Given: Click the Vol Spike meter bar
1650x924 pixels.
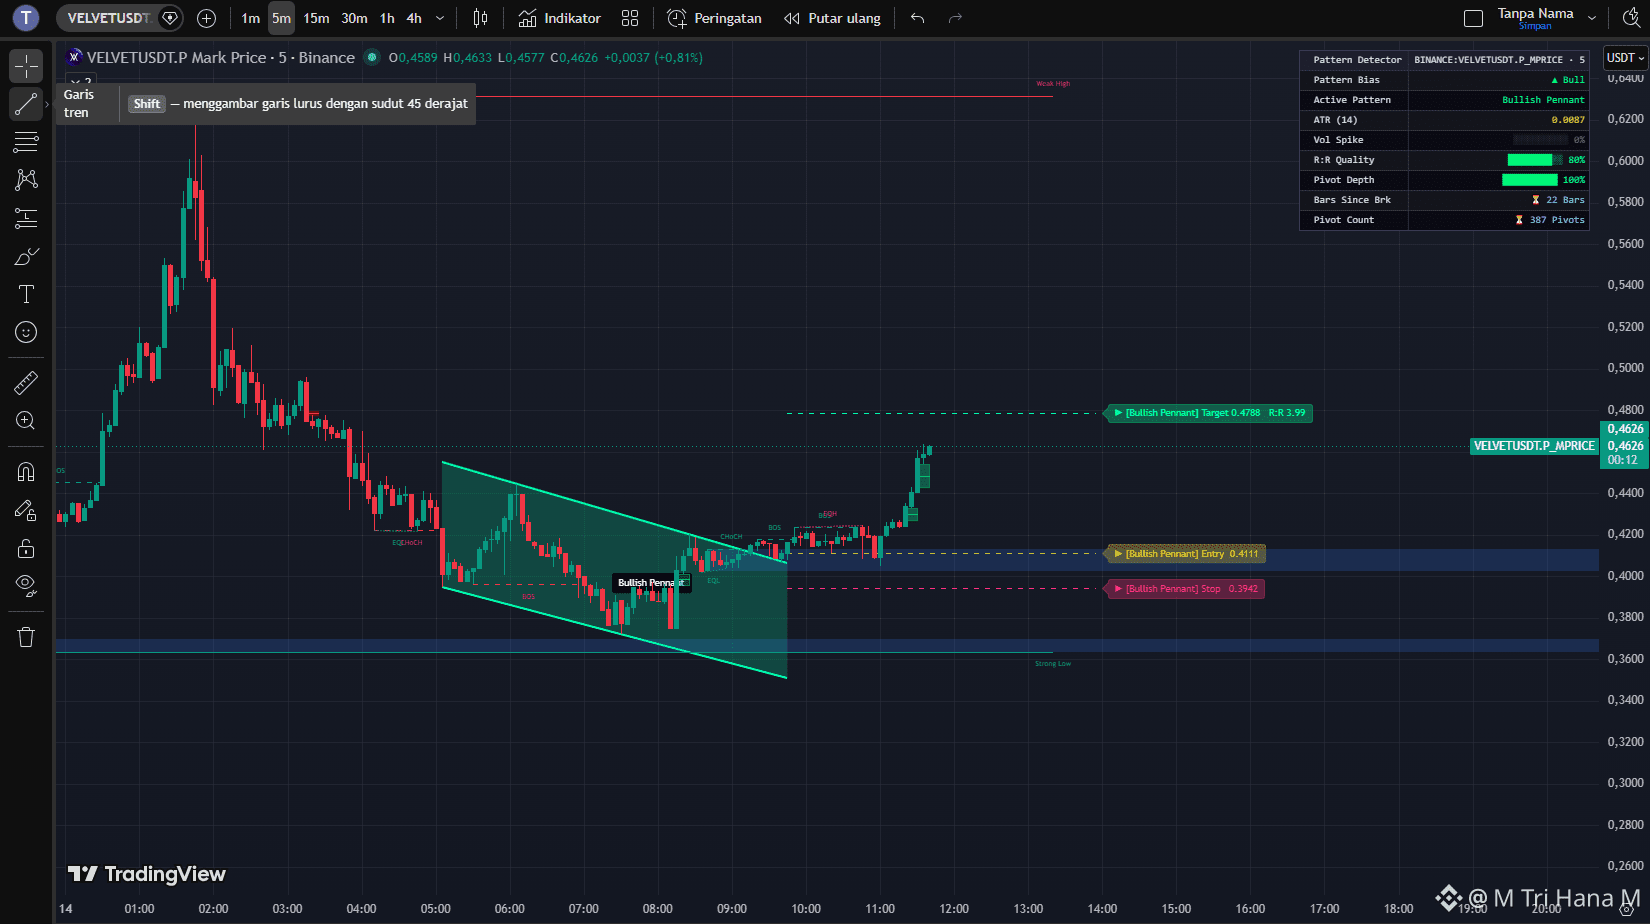Looking at the screenshot, I should 1541,140.
